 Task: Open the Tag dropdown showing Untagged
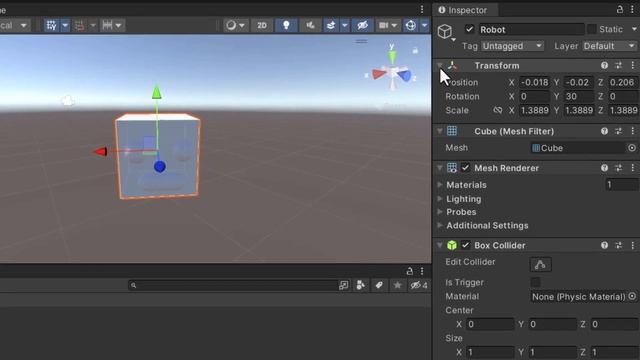(x=512, y=46)
